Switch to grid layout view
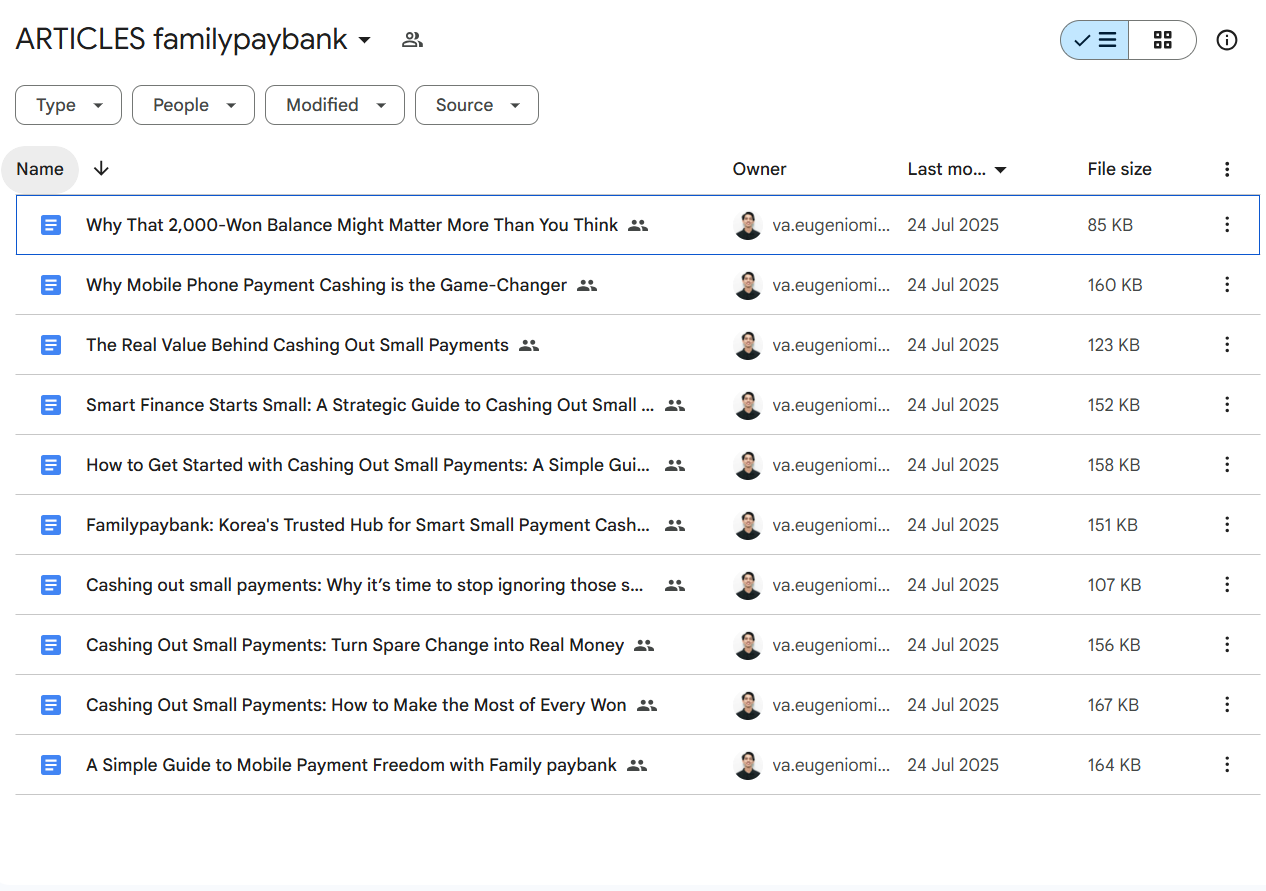This screenshot has width=1266, height=891. click(x=1162, y=40)
